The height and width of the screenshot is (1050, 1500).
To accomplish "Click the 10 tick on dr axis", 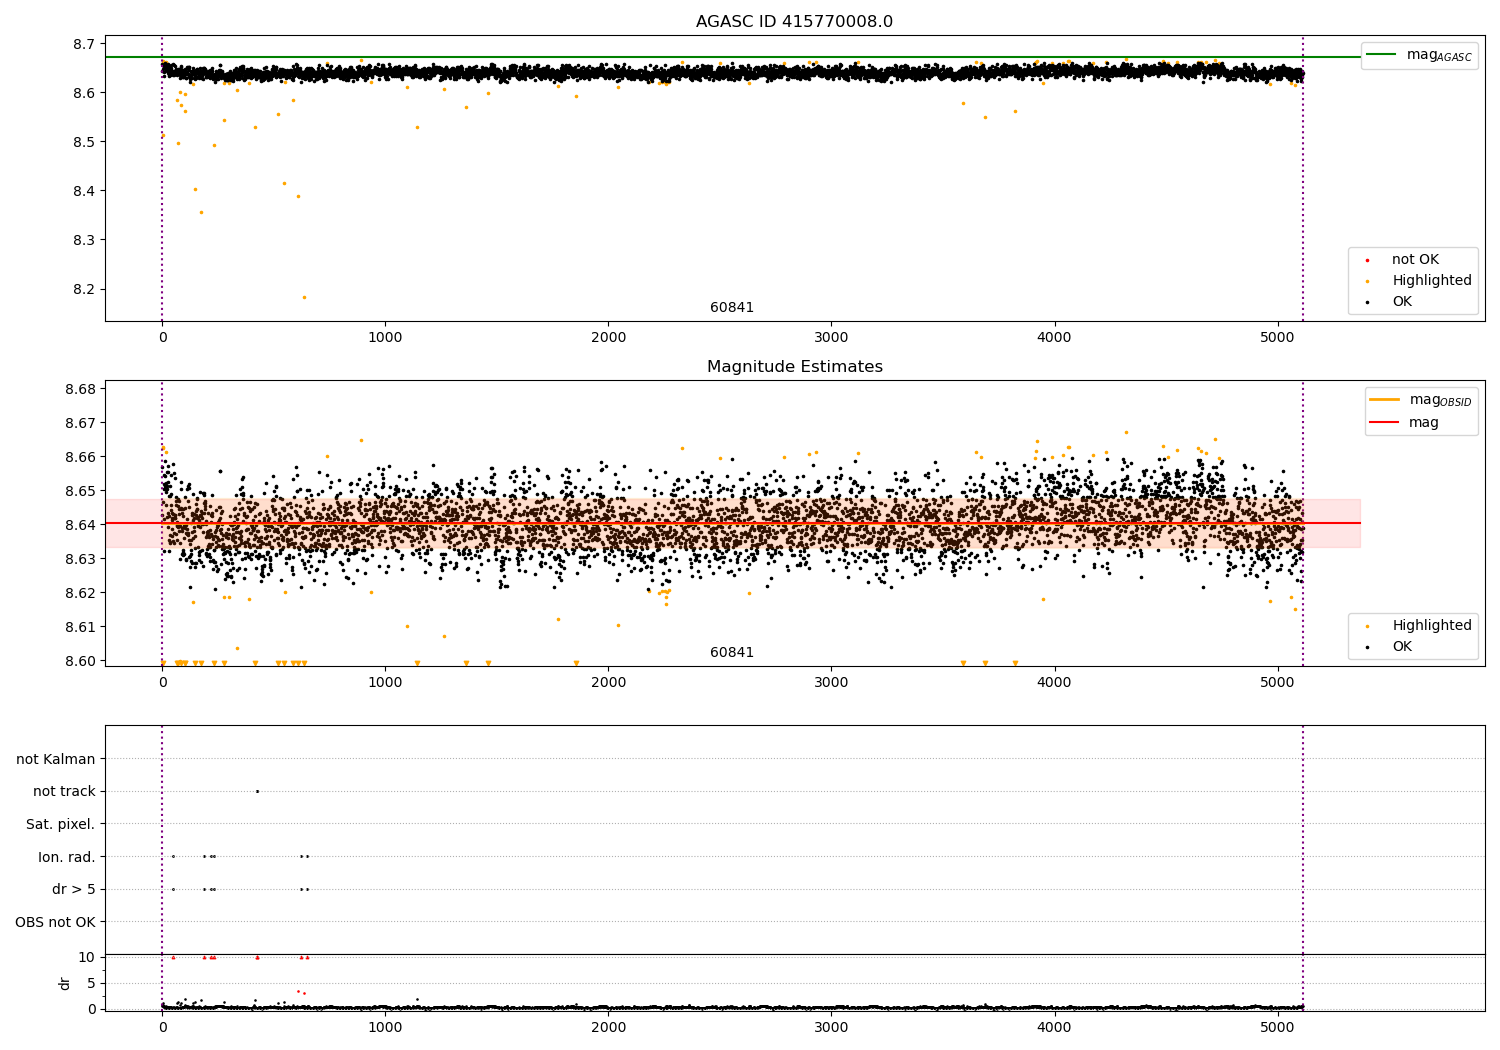I will tap(87, 957).
